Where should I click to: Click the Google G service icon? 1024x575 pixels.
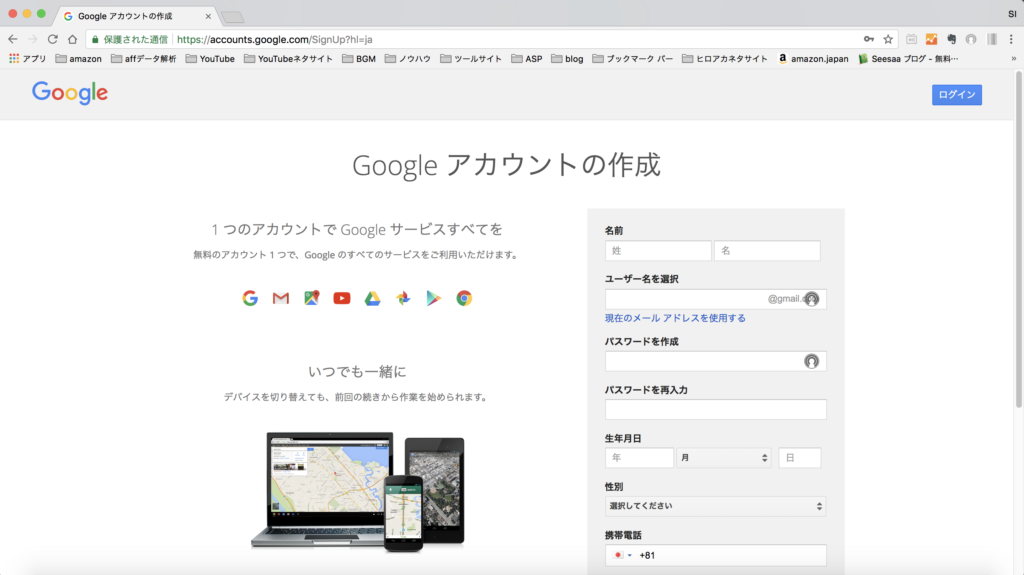pyautogui.click(x=250, y=298)
